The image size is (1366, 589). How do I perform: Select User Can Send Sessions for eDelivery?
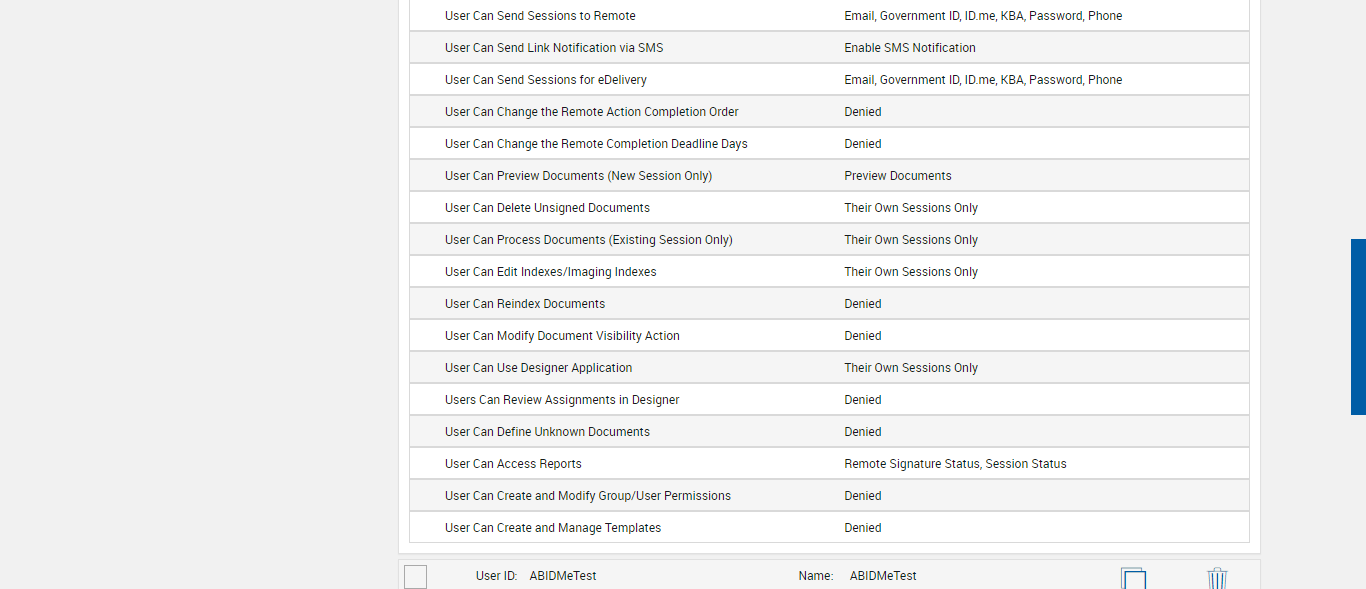coord(545,80)
